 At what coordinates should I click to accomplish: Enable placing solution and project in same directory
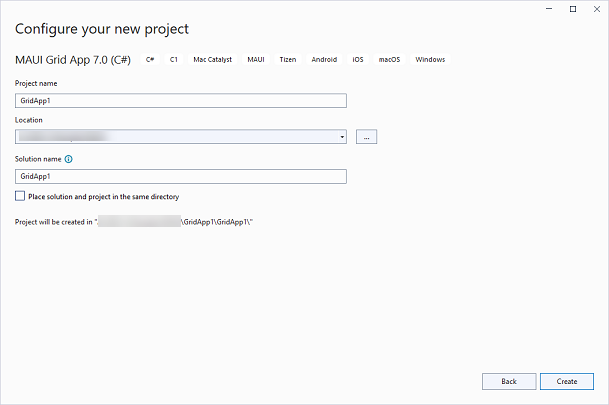point(21,197)
